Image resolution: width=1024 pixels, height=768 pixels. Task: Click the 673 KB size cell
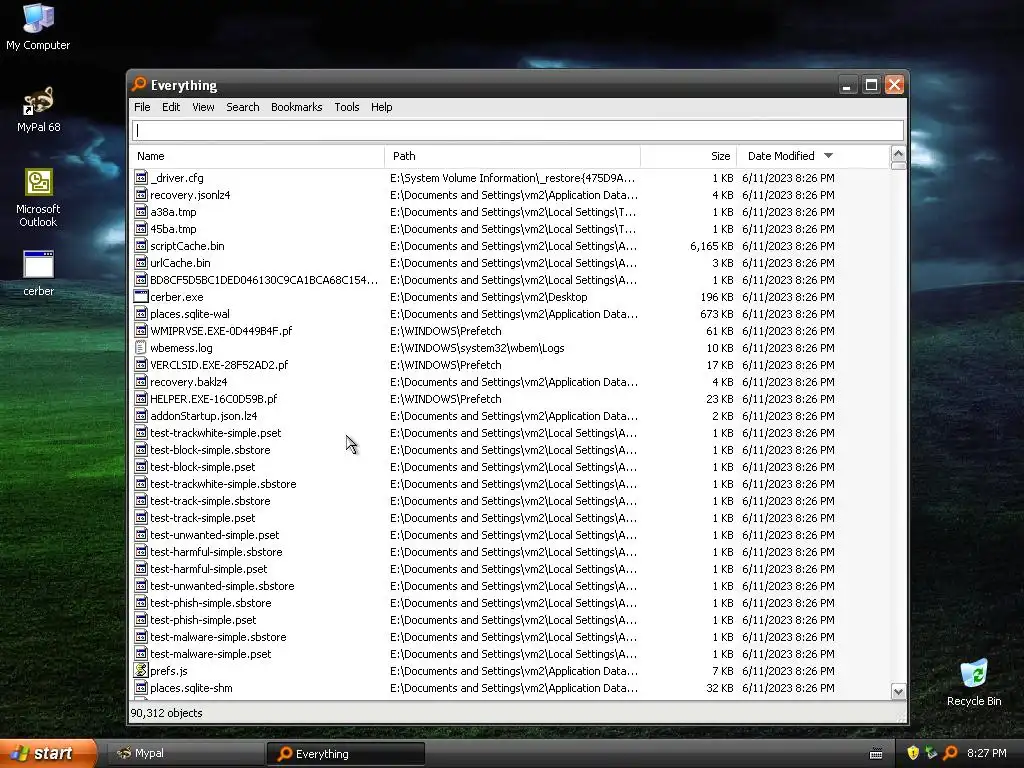[x=717, y=313]
